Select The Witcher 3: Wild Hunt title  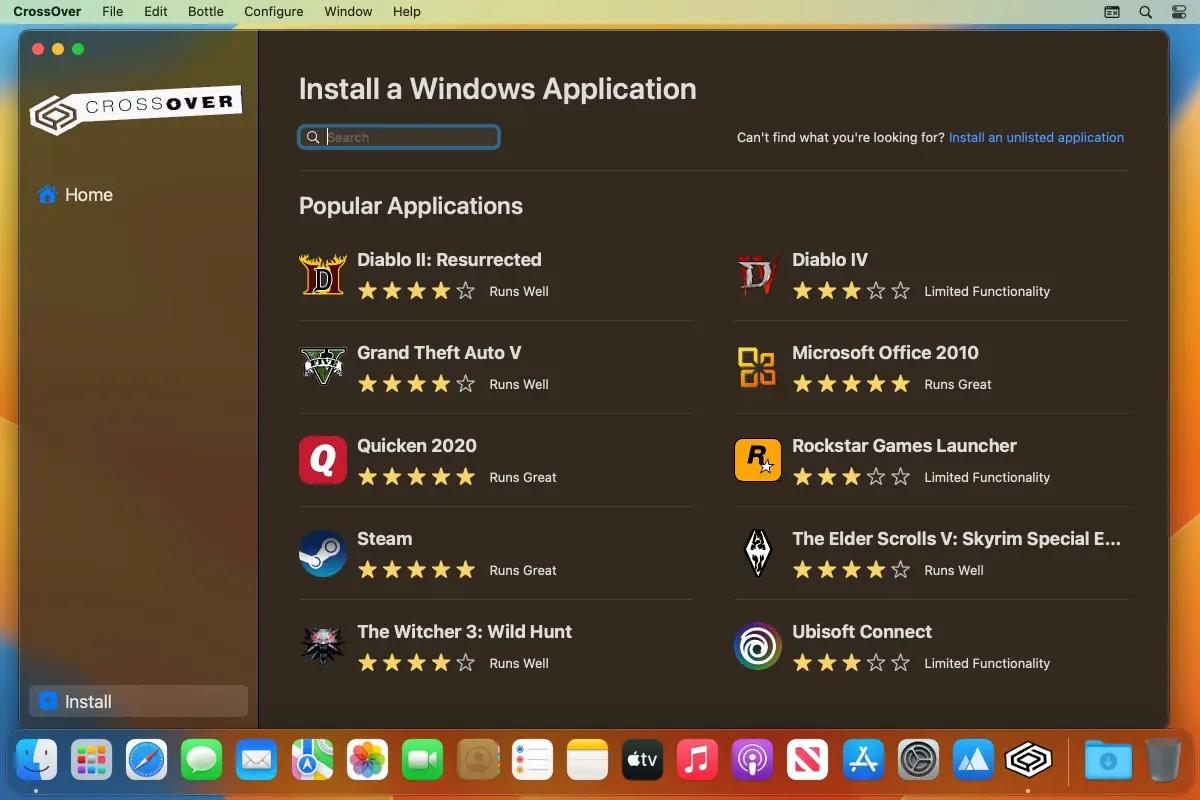pyautogui.click(x=465, y=631)
